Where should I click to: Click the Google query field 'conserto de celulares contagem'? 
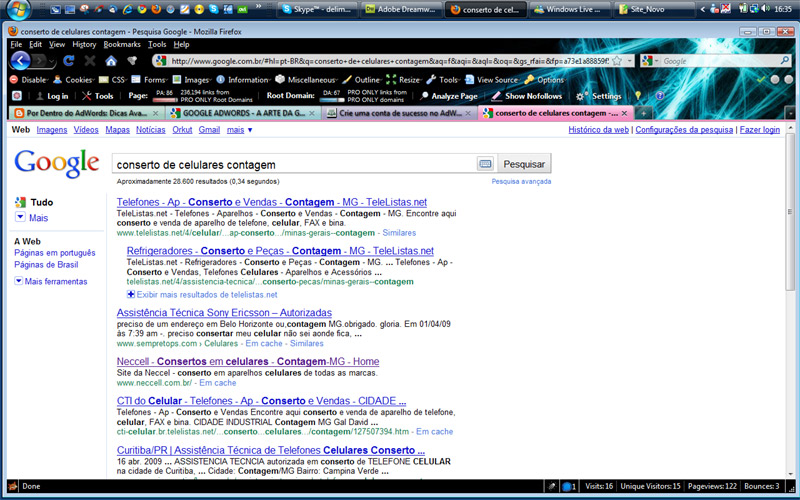pyautogui.click(x=295, y=164)
